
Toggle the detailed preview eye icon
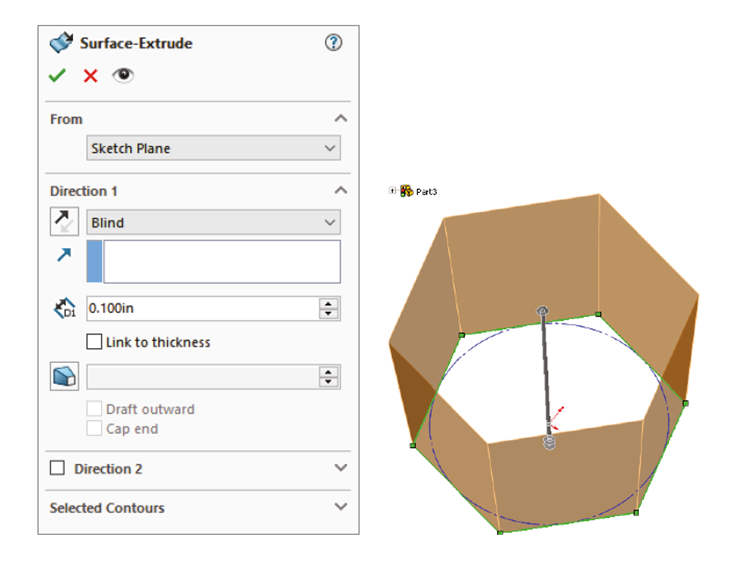pos(123,75)
